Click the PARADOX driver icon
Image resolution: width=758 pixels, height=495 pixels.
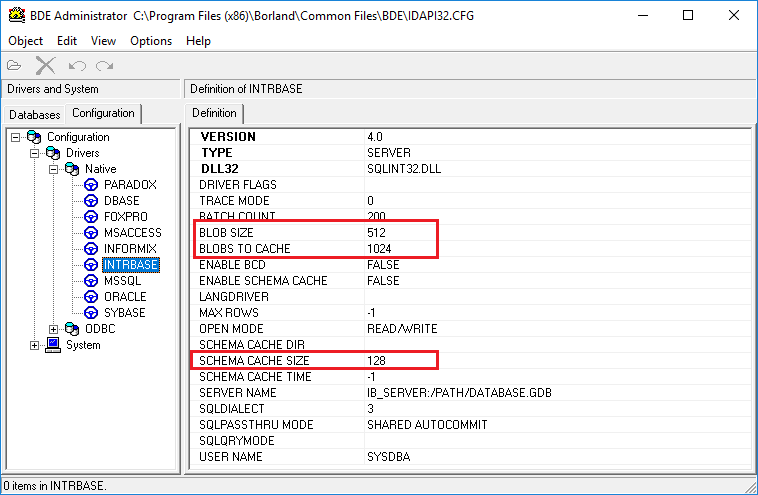pos(91,185)
